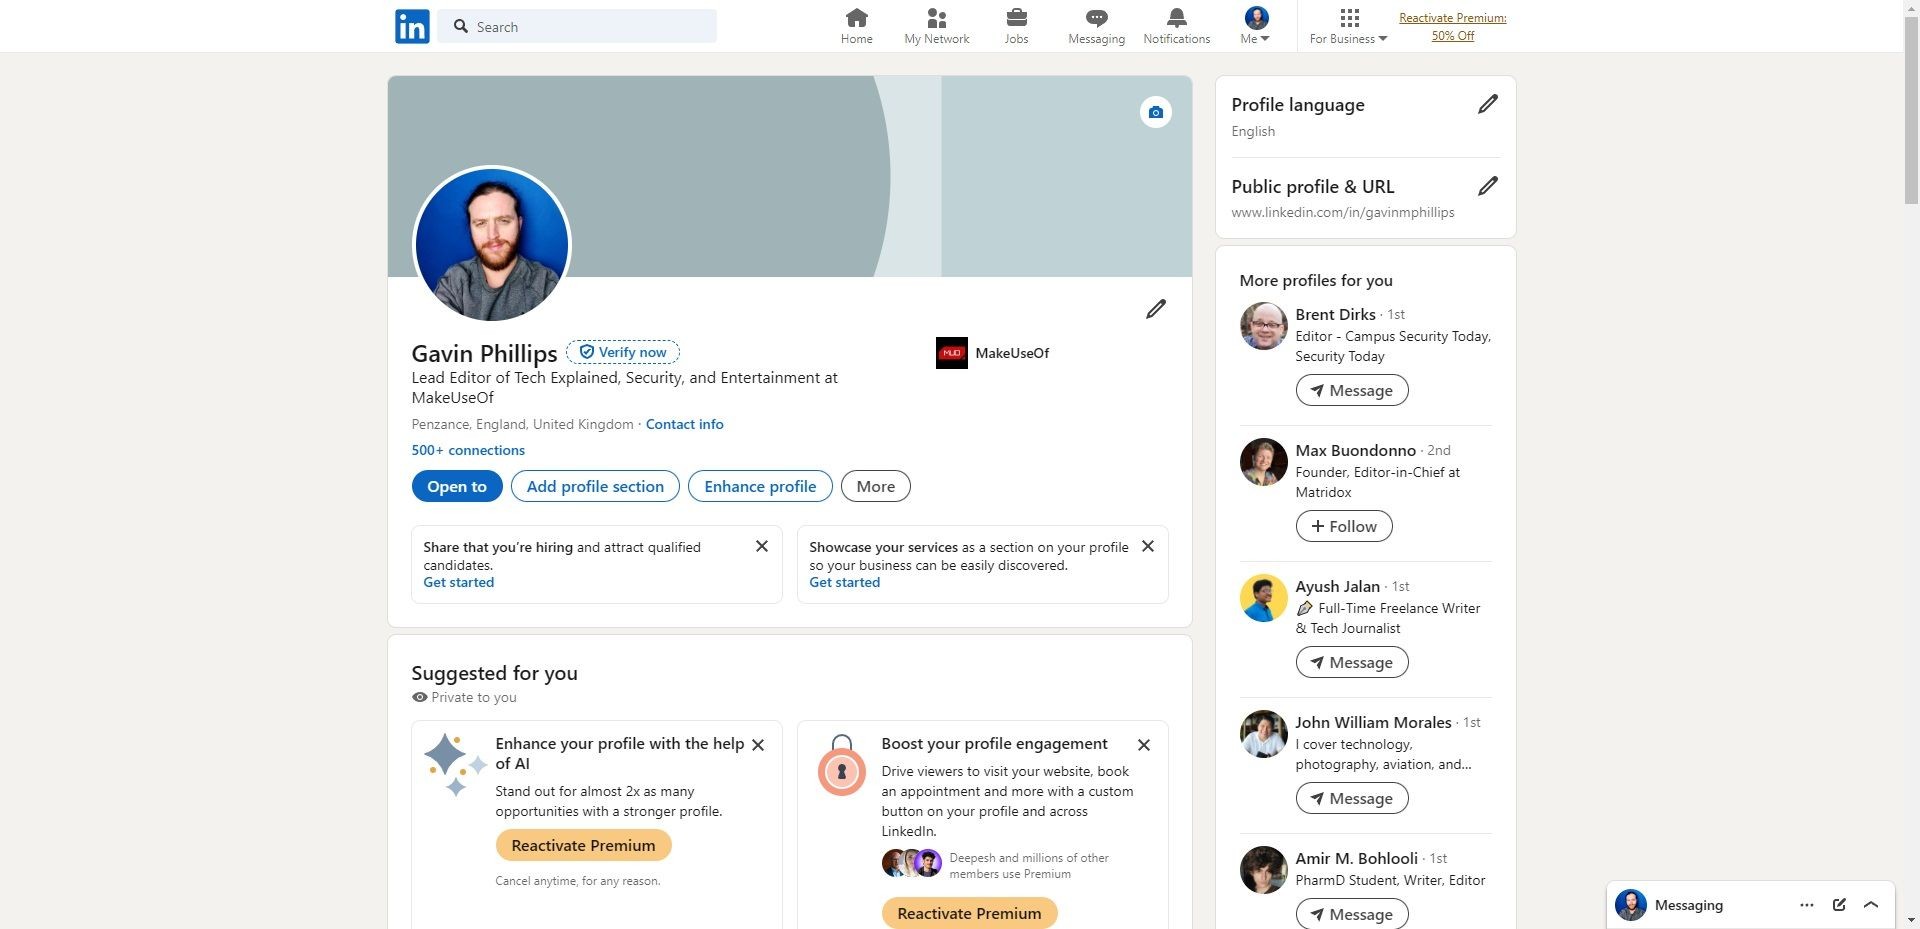Go to Home in the top nav
The width and height of the screenshot is (1920, 929).
pos(856,27)
